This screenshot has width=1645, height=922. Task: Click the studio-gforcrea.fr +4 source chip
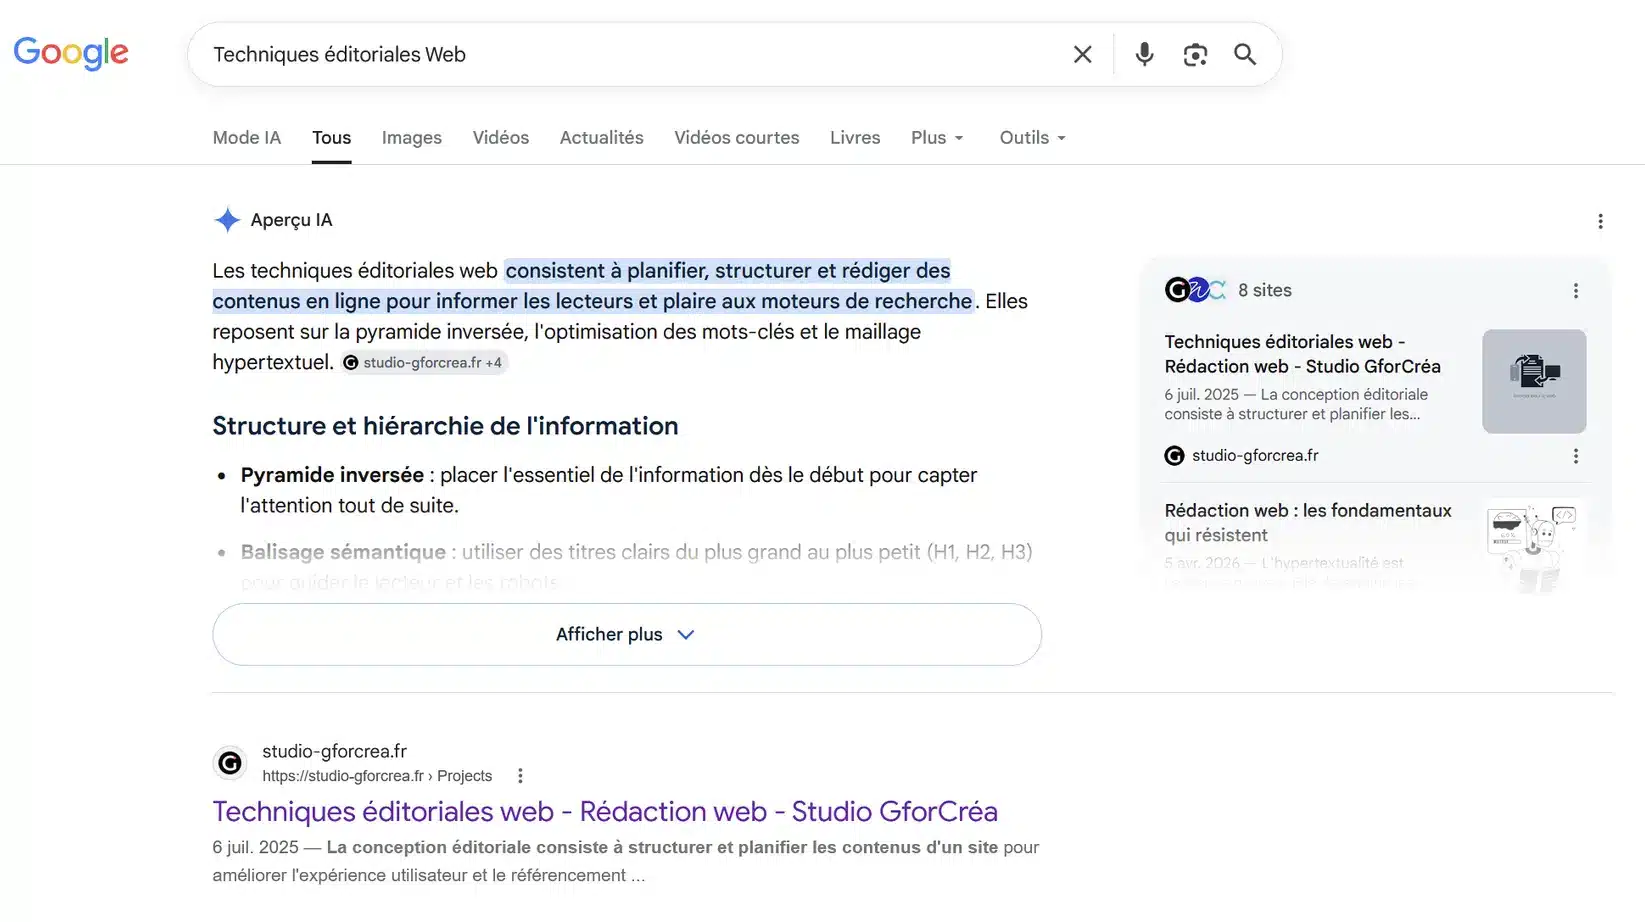424,363
